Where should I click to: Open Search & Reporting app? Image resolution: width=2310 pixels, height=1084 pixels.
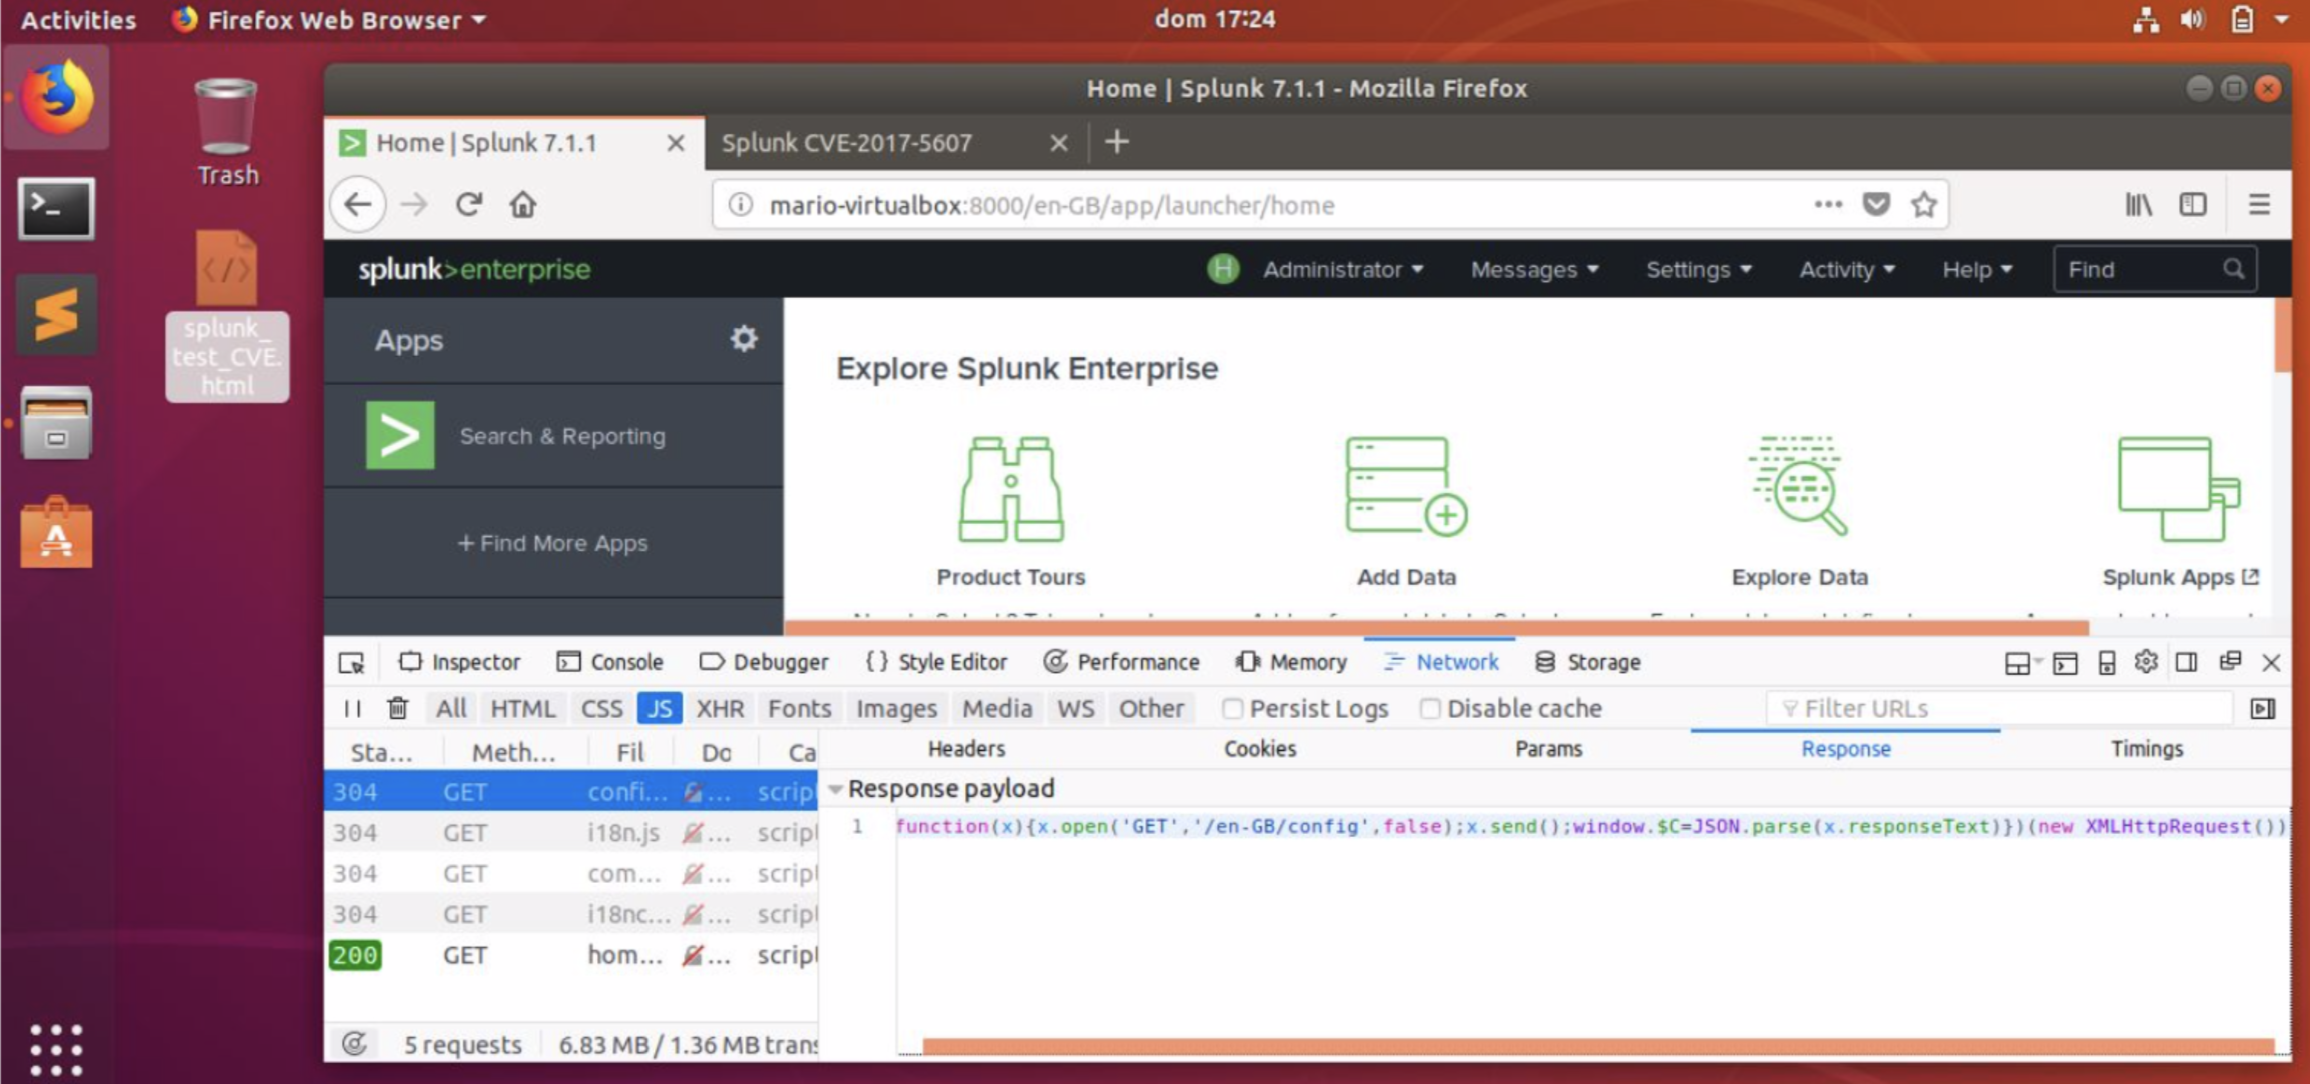pyautogui.click(x=561, y=436)
